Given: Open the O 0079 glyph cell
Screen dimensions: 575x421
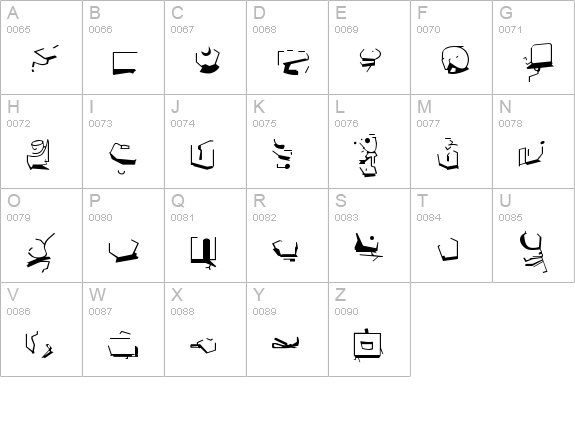Looking at the screenshot, I should click(41, 235).
